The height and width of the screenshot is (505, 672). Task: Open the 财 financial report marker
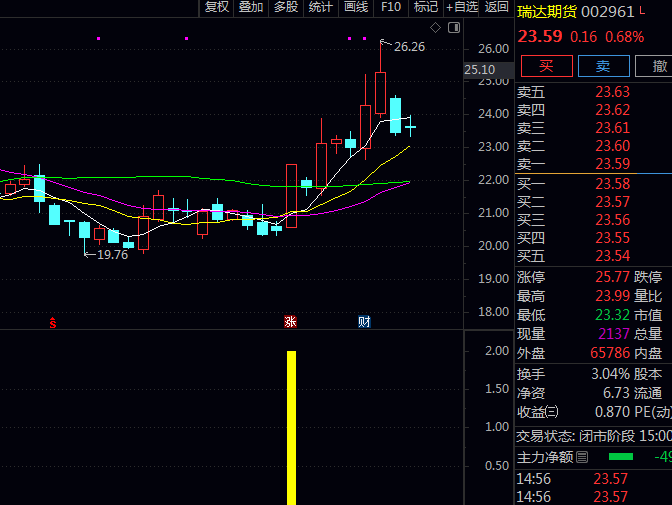(364, 322)
